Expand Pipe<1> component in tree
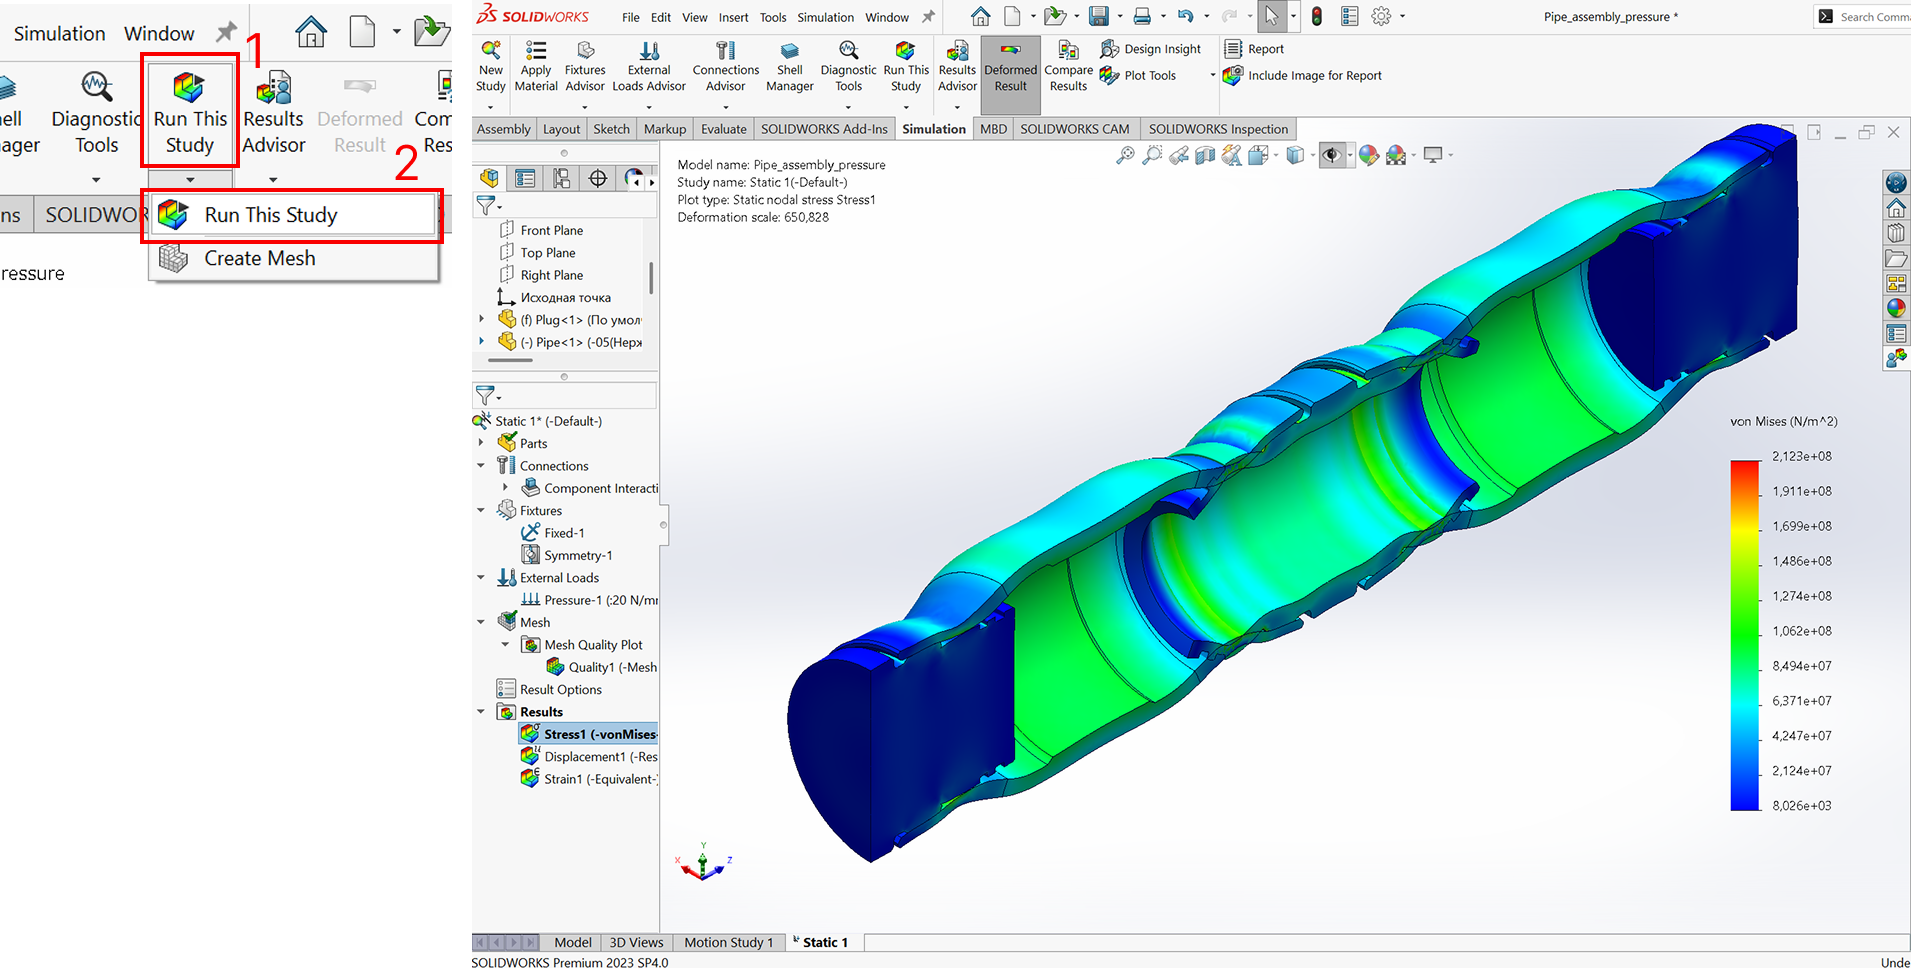Image resolution: width=1912 pixels, height=968 pixels. click(481, 342)
